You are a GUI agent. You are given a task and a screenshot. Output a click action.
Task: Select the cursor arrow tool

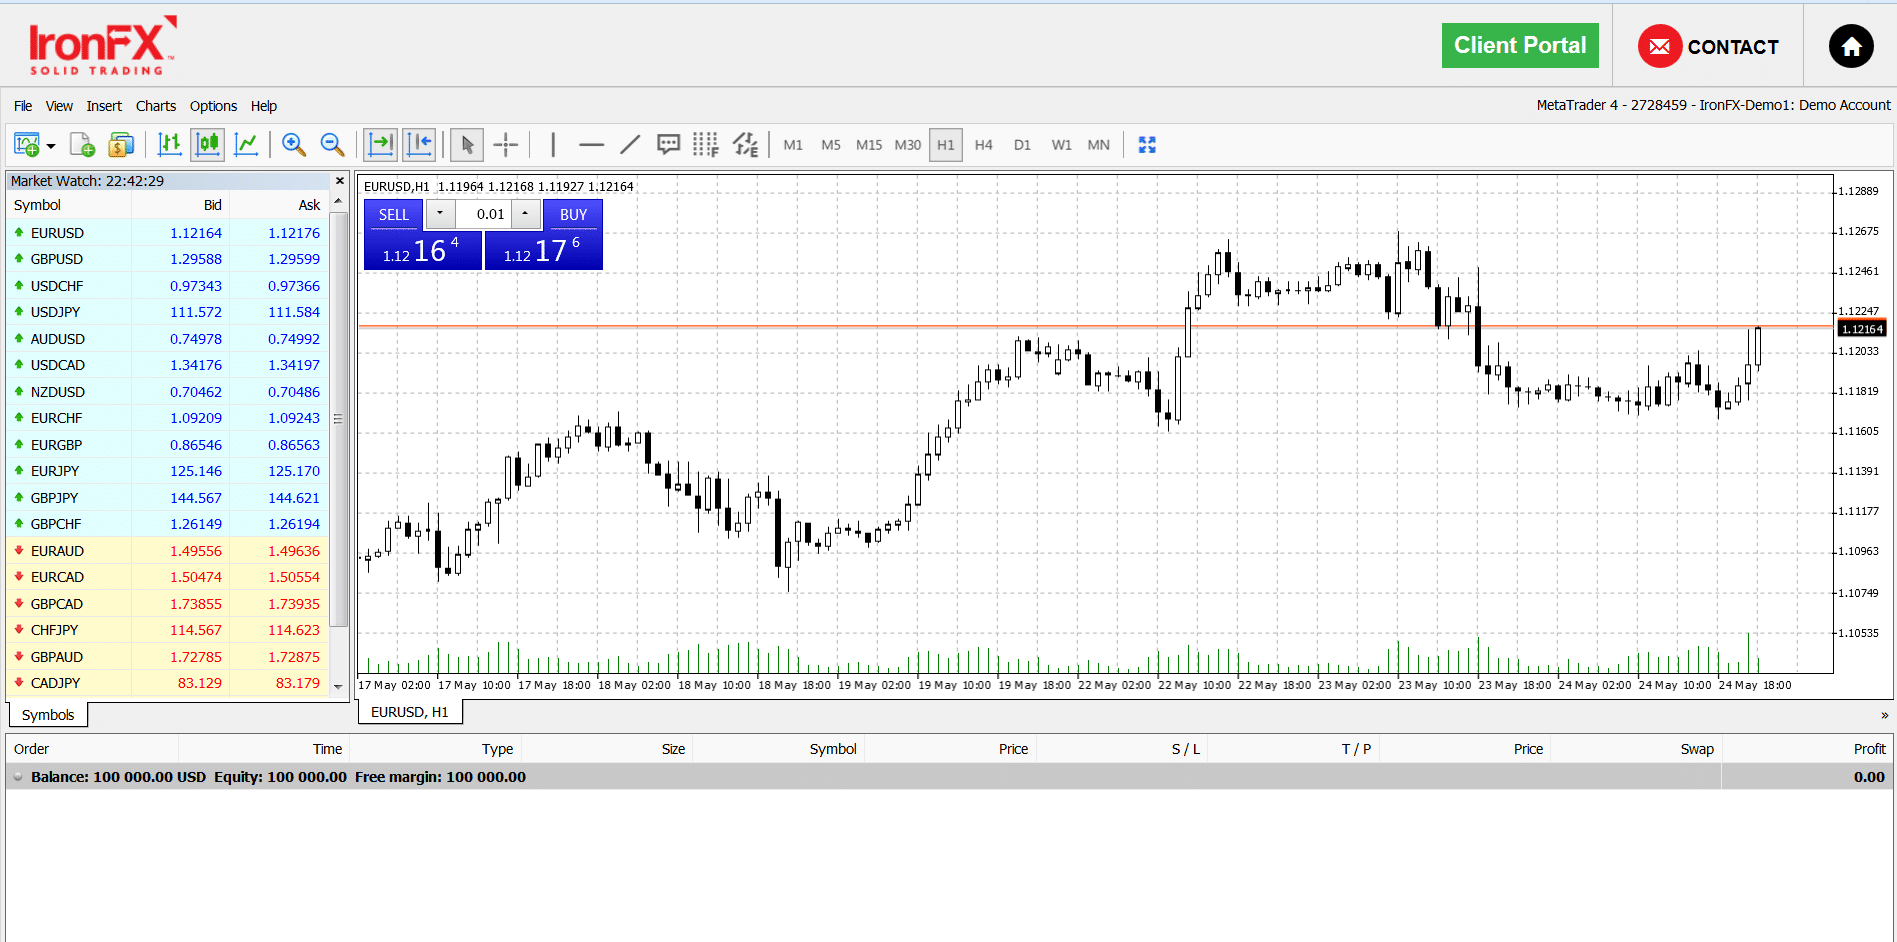[x=467, y=145]
